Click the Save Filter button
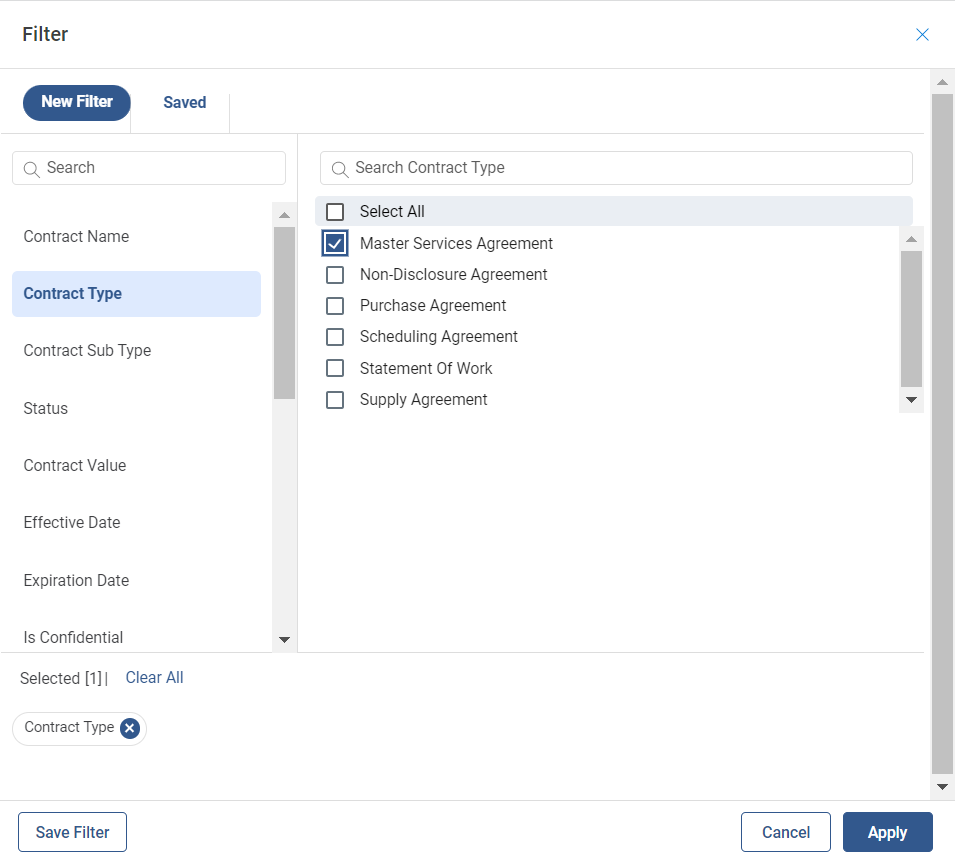Screen dimensions: 955x866 point(72,832)
